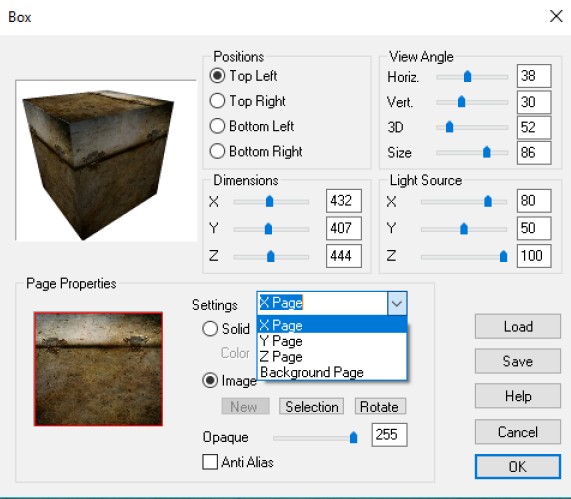
Task: Click the Horiz. view angle slider
Action: pos(472,77)
